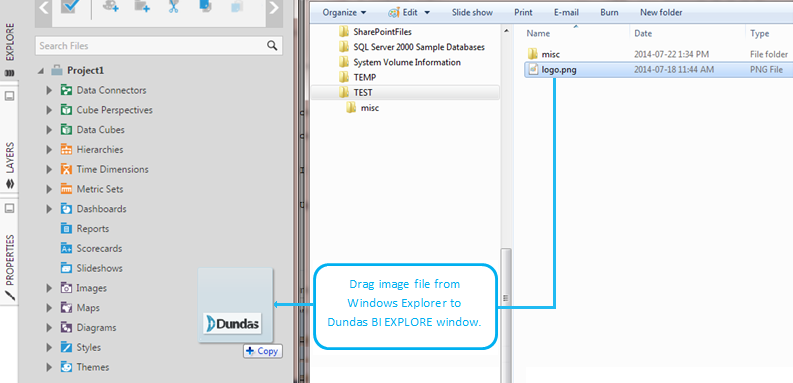Select the Slideshows folder icon

(66, 268)
